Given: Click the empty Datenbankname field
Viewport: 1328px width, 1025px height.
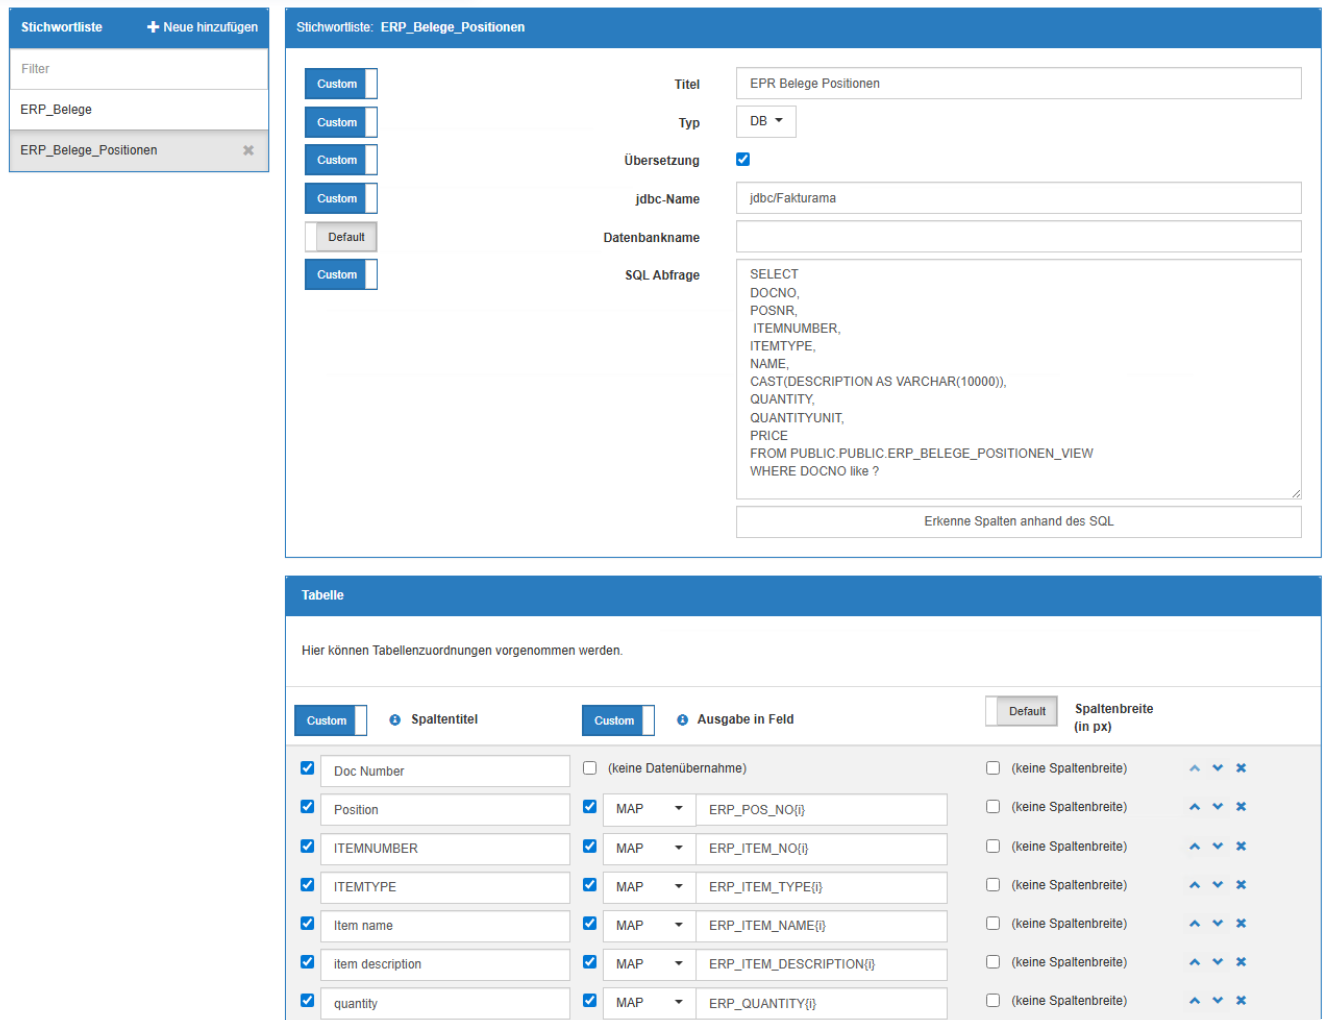Looking at the screenshot, I should tap(1018, 237).
